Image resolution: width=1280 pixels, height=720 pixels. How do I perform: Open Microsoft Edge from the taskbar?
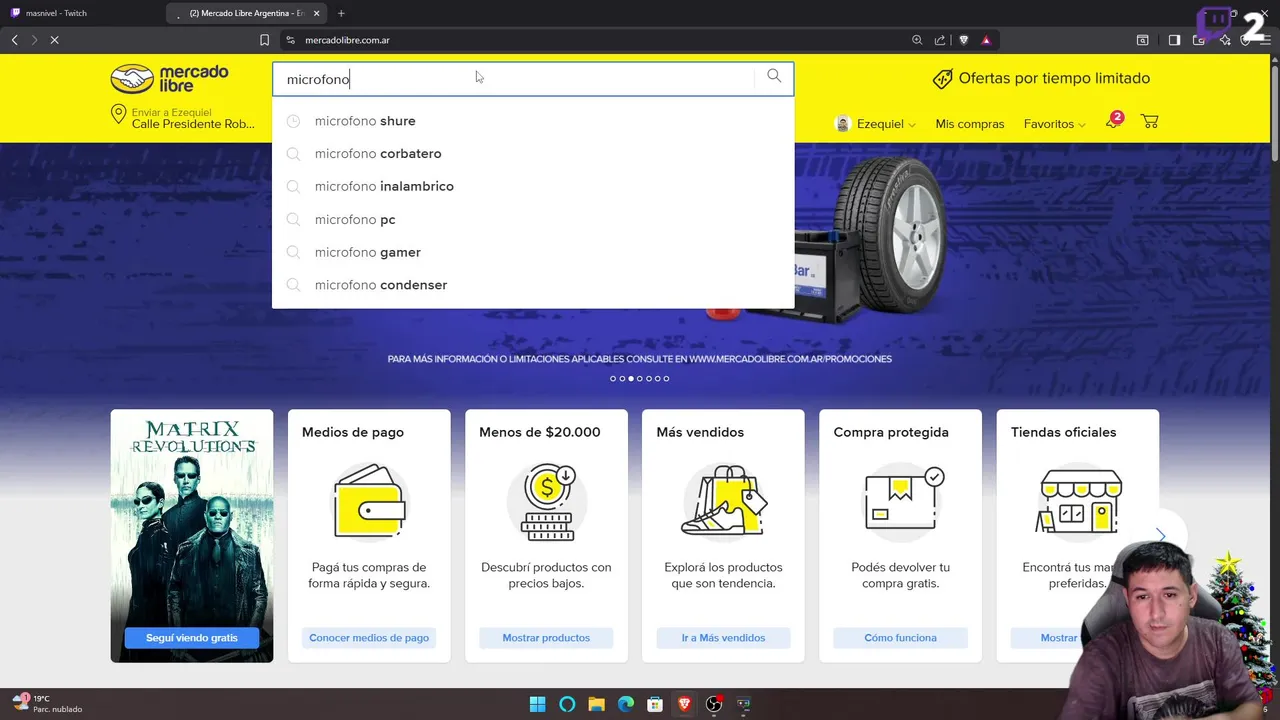pyautogui.click(x=626, y=704)
